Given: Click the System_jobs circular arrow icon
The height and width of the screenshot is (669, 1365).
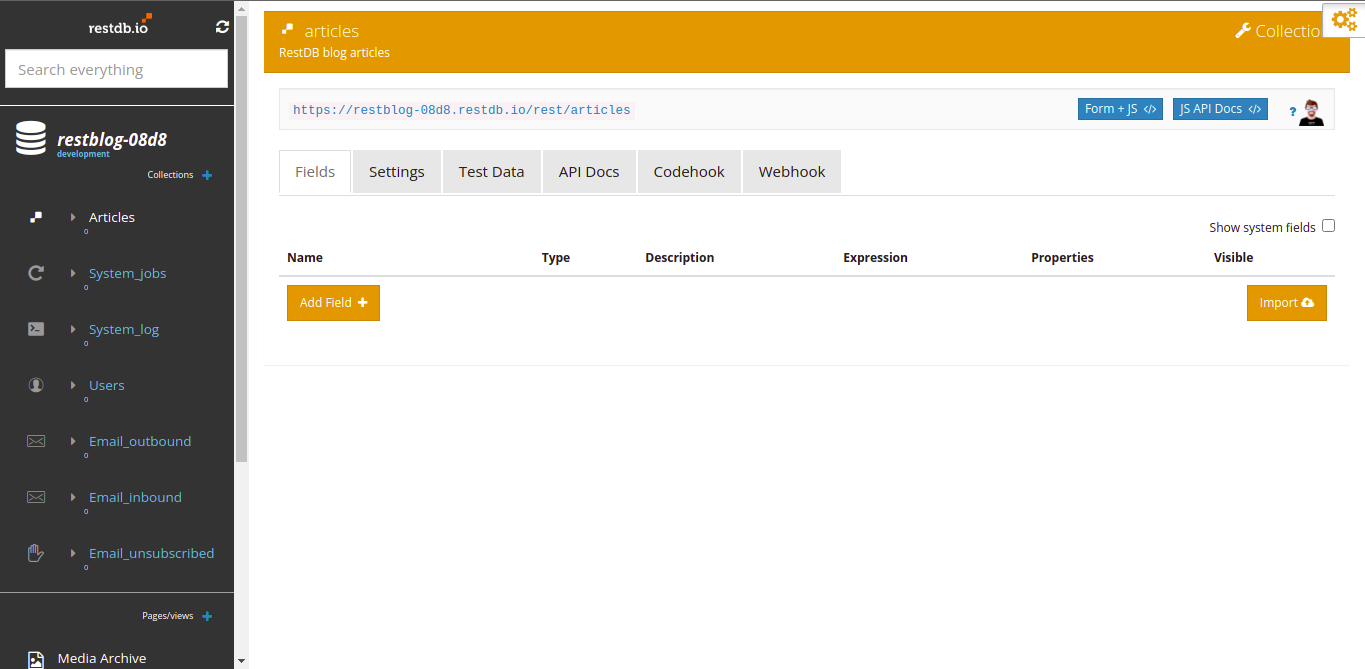Looking at the screenshot, I should (x=36, y=273).
